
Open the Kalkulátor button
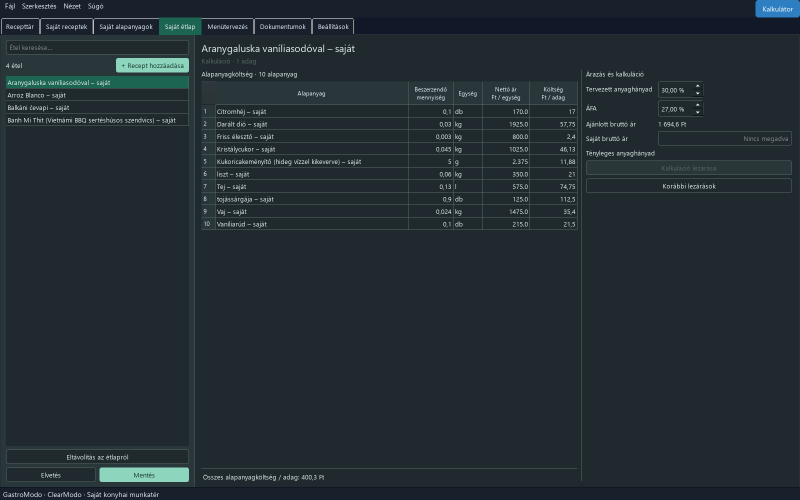777,9
